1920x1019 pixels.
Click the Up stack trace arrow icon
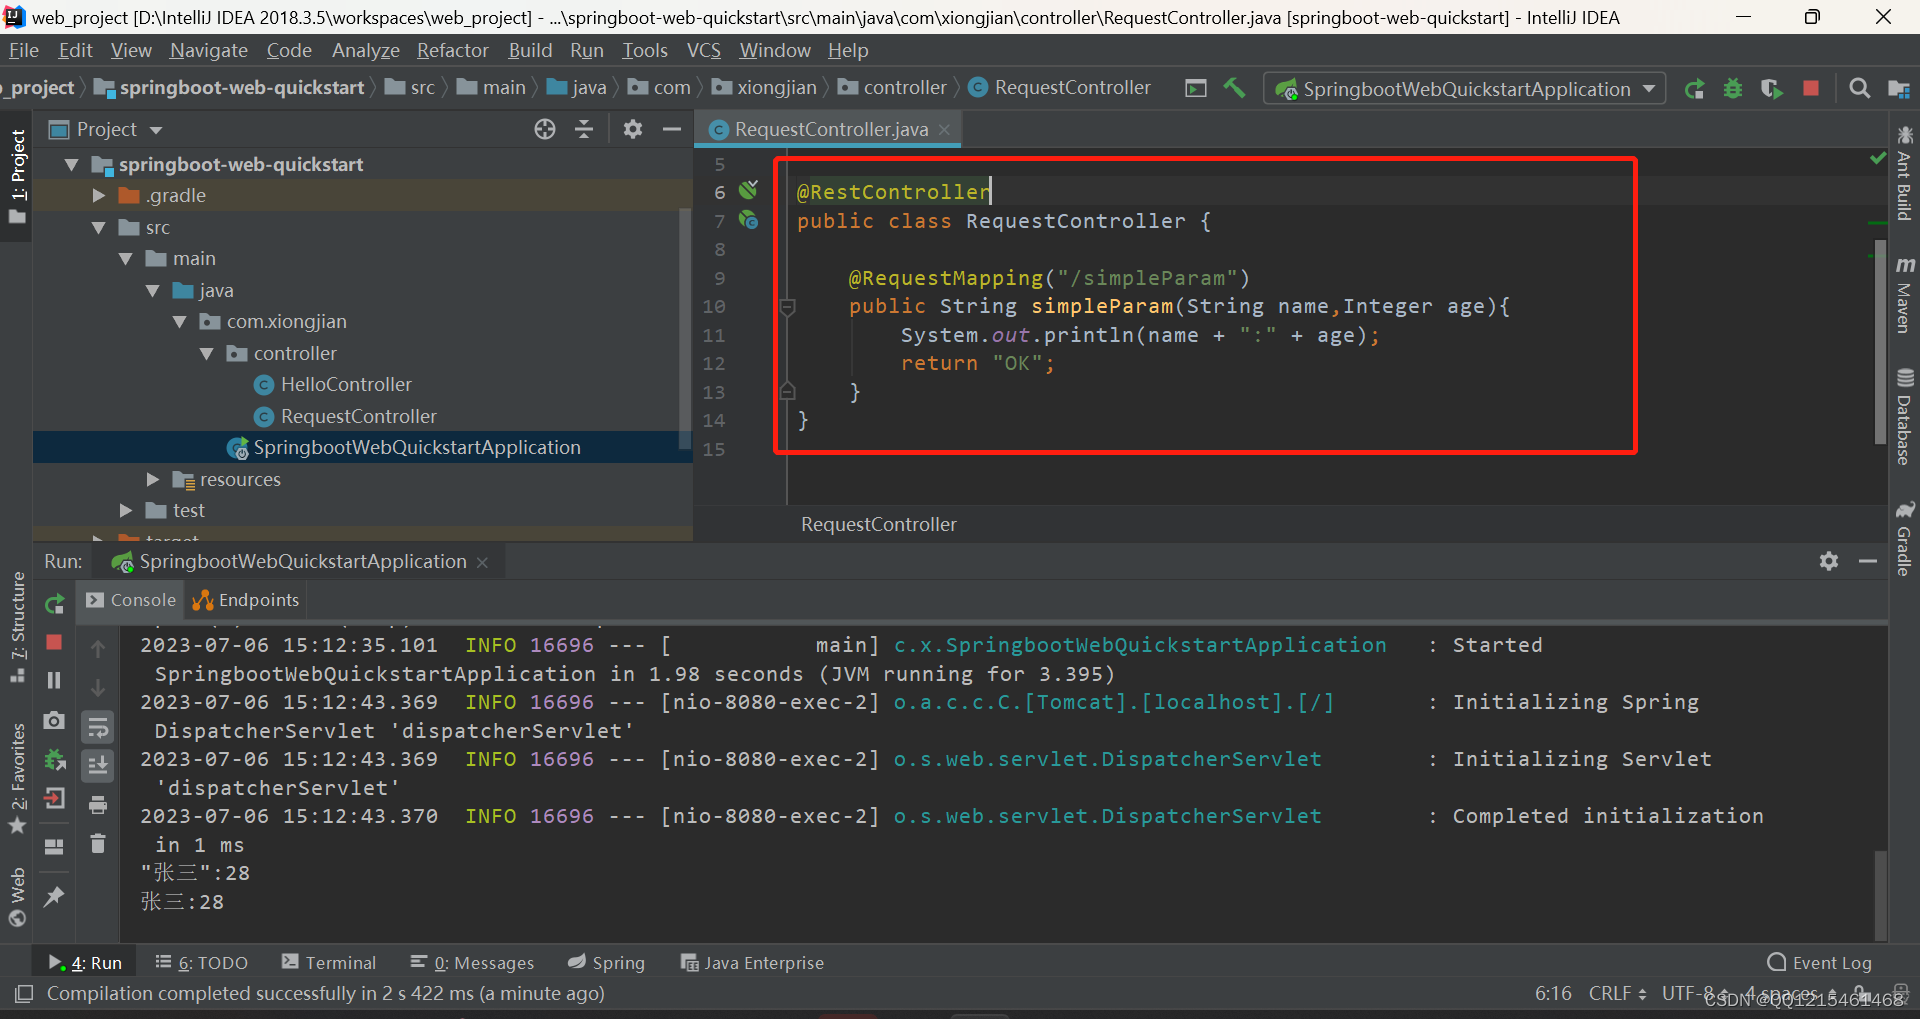pos(98,649)
